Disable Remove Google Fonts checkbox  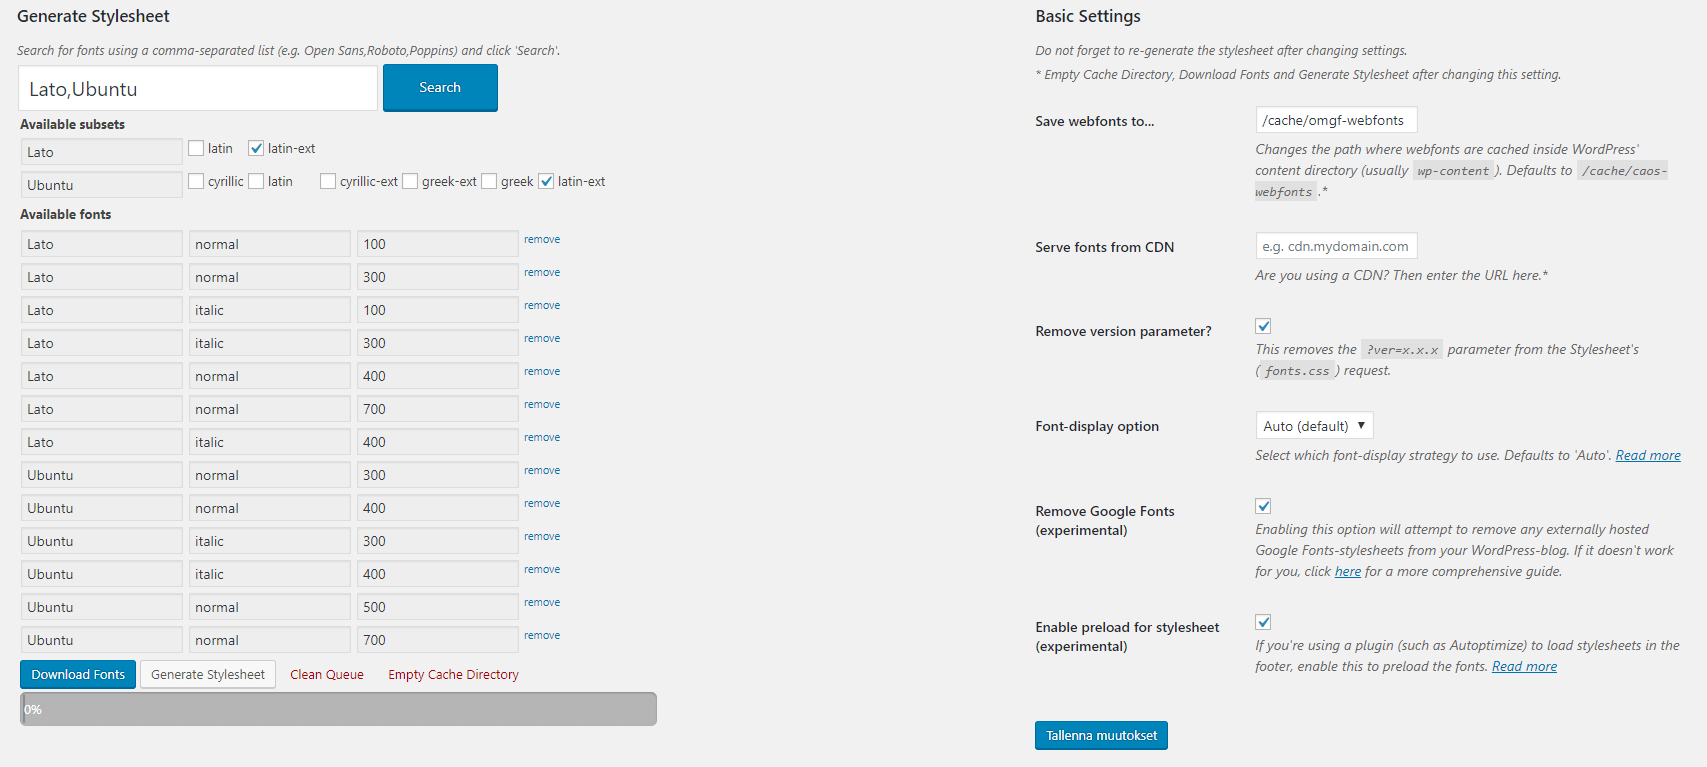[x=1263, y=506]
